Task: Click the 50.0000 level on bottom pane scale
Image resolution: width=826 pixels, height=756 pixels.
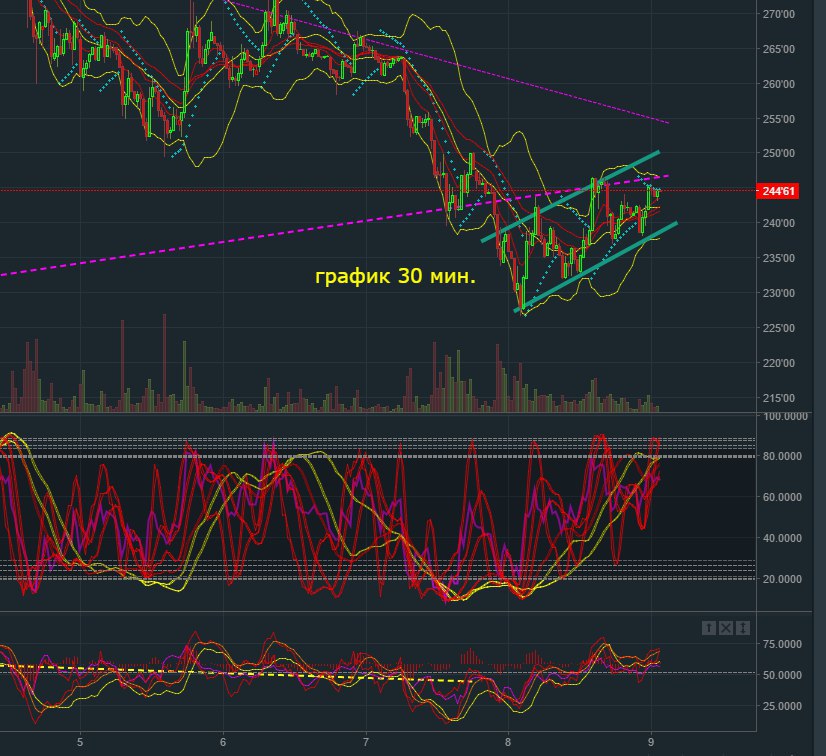Action: tap(782, 675)
